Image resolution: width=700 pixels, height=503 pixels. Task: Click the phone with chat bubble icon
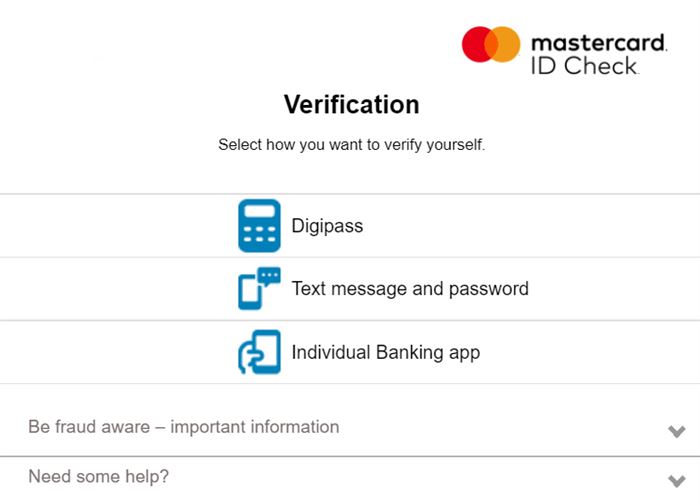[x=259, y=288]
